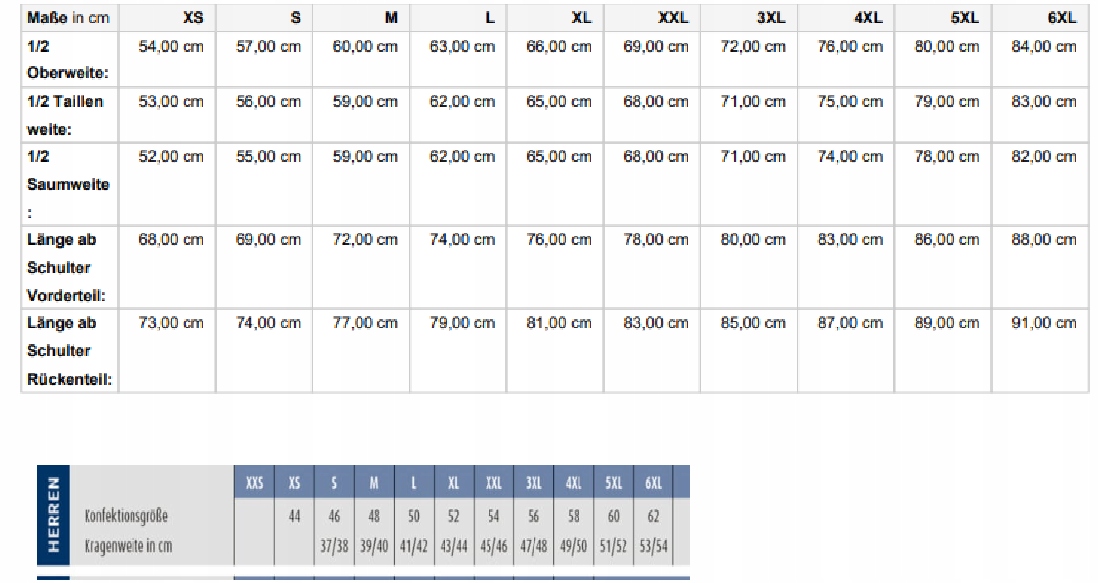
Task: Select the 6XL column header
Action: click(1061, 18)
